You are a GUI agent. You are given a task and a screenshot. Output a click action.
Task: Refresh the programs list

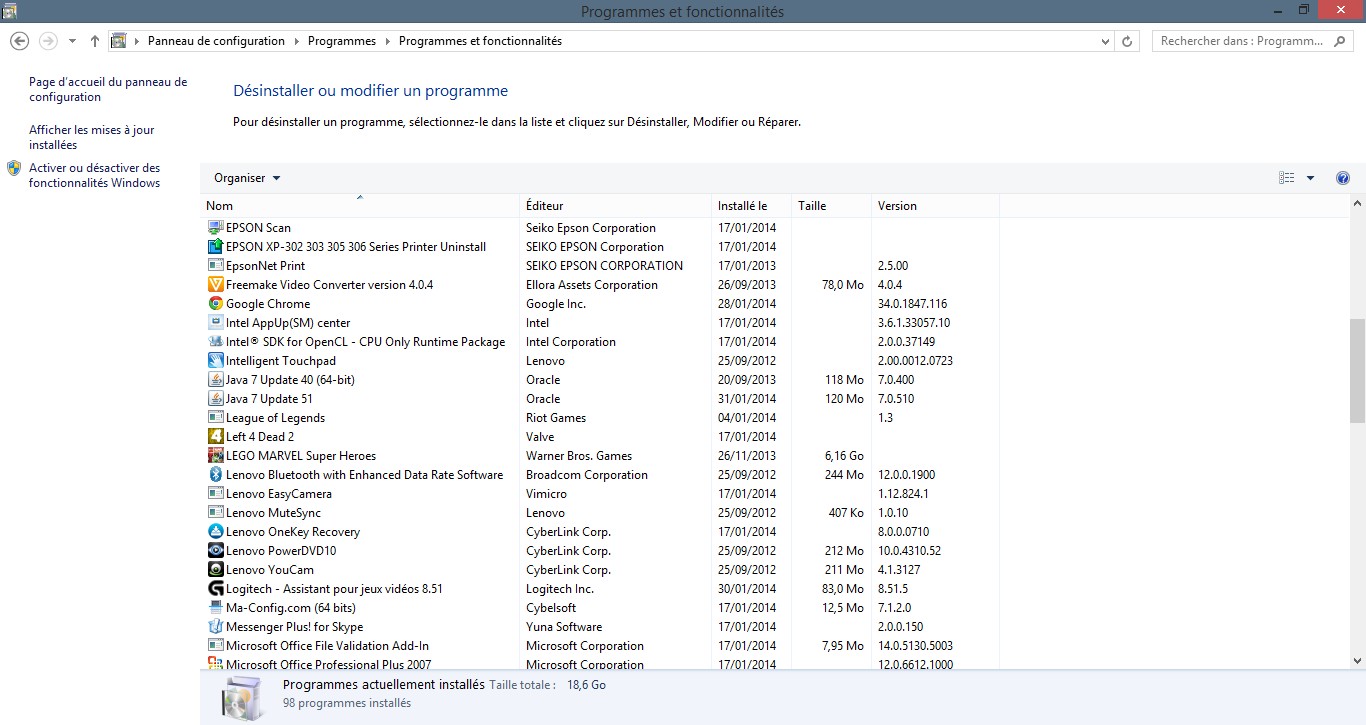click(x=1128, y=41)
